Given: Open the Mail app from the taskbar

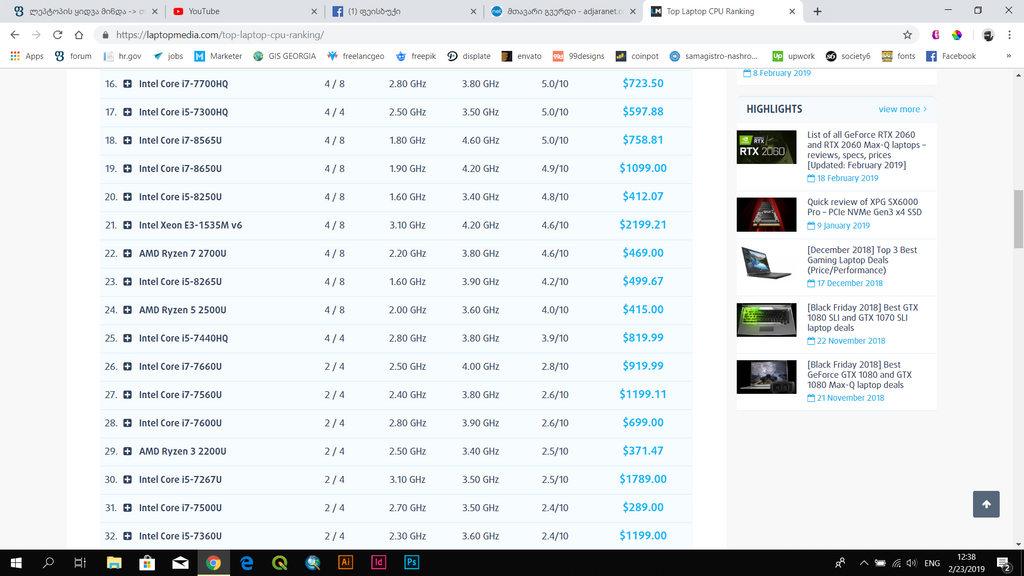Looking at the screenshot, I should 180,562.
